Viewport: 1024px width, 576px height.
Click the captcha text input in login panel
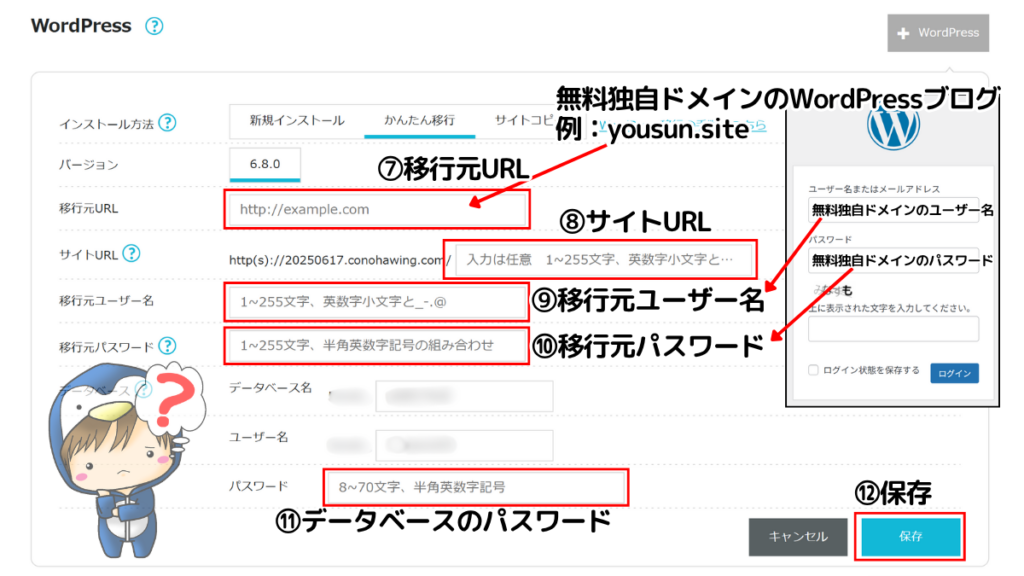pos(893,328)
